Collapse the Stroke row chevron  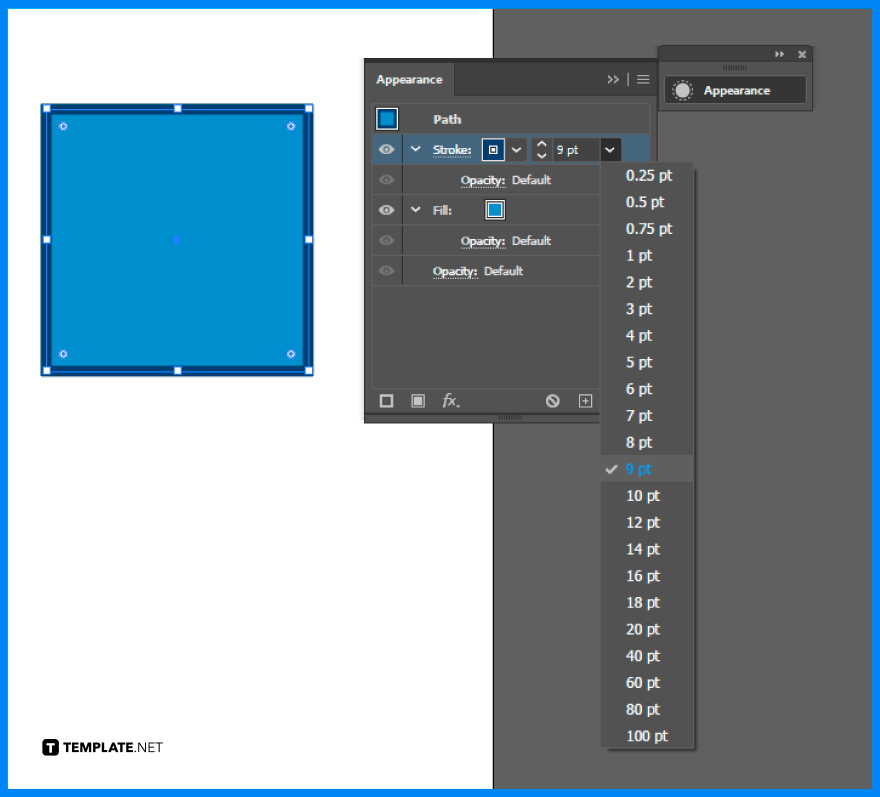(415, 149)
